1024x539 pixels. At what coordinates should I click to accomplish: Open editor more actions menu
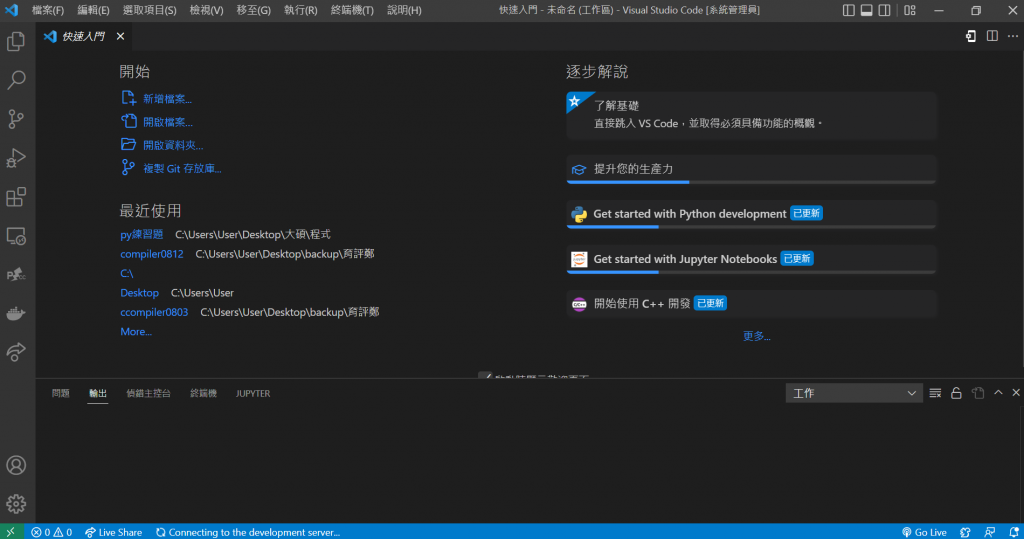1012,36
